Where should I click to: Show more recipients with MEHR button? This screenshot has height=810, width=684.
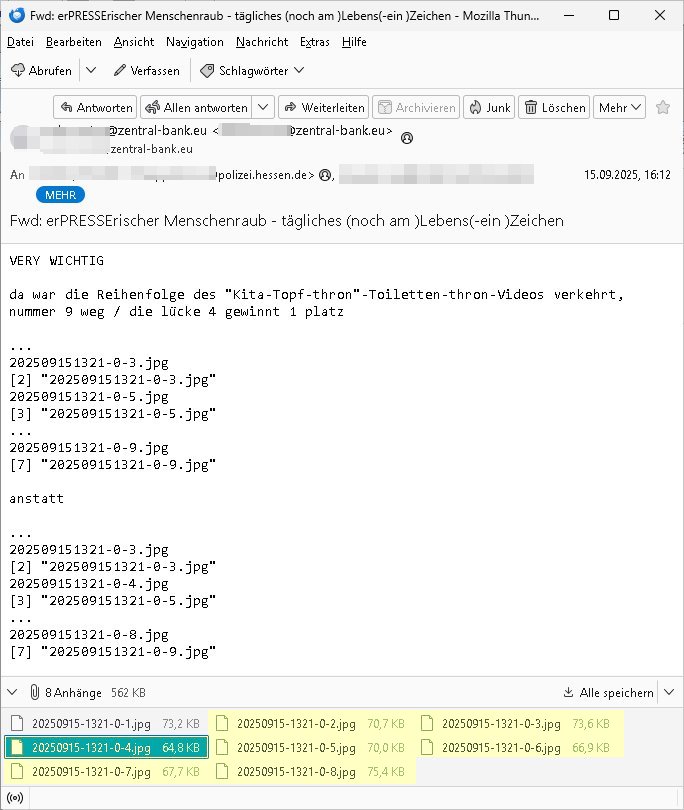[60, 194]
